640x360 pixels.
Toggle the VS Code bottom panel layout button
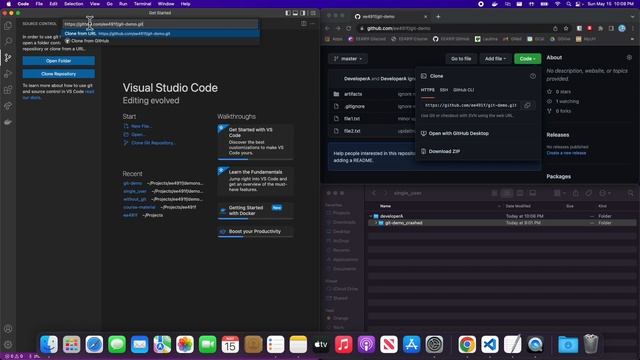pos(295,13)
